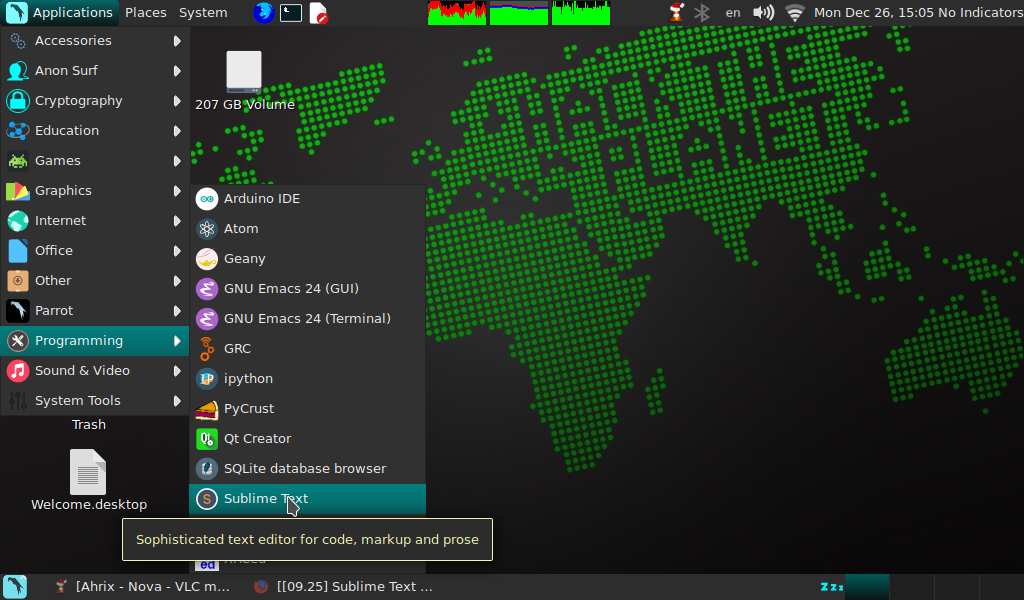
Task: Launch Atom editor entry
Action: [x=307, y=229]
